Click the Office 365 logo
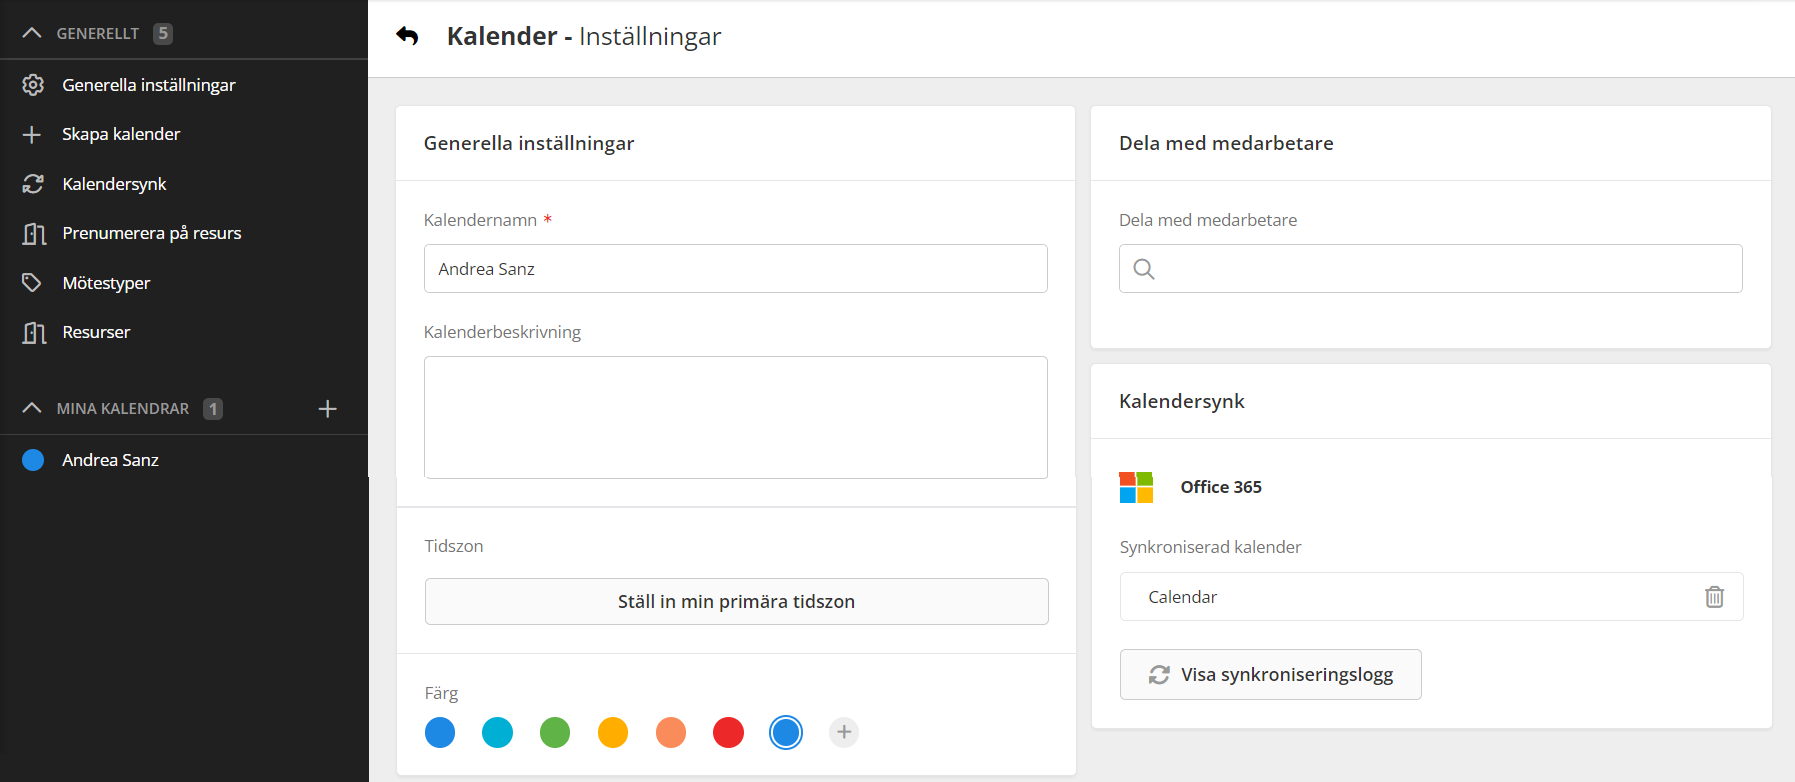 (1136, 488)
